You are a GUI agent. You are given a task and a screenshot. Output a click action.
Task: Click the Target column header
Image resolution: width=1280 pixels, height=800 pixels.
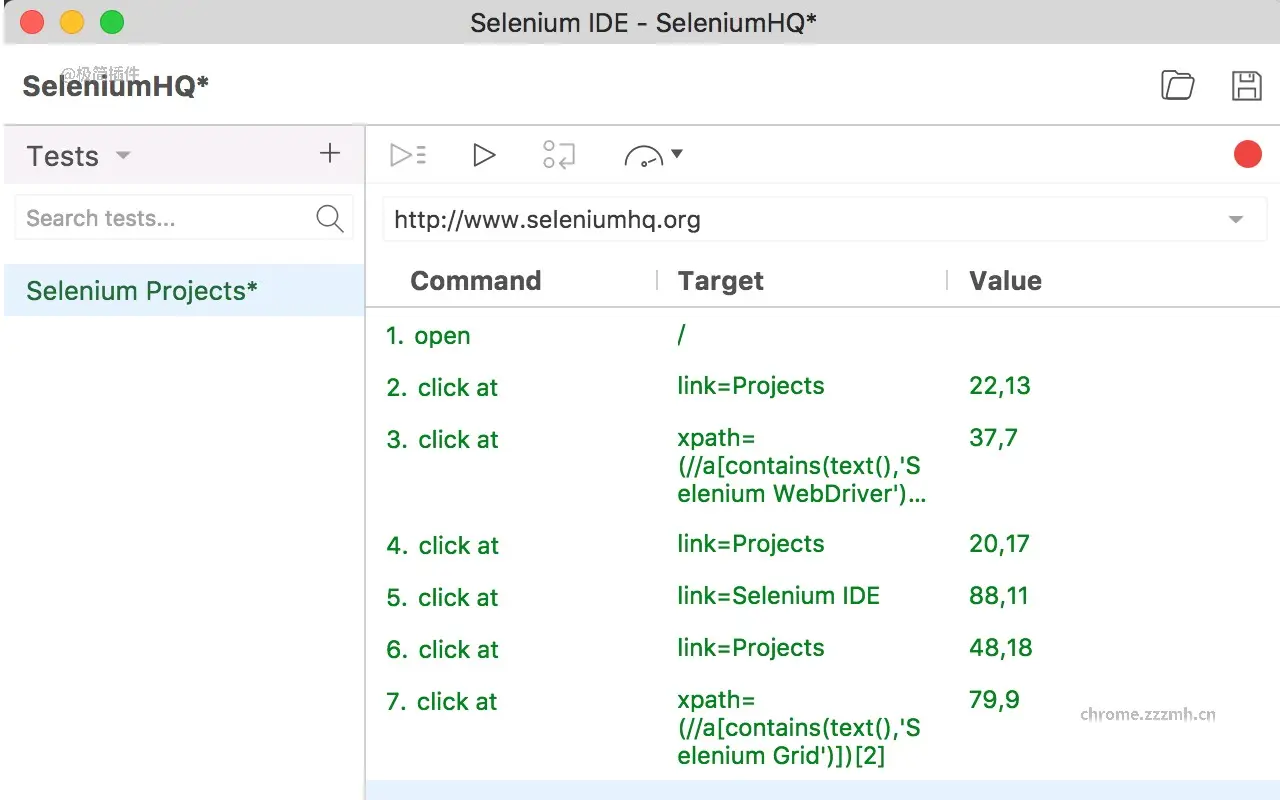[x=720, y=281]
